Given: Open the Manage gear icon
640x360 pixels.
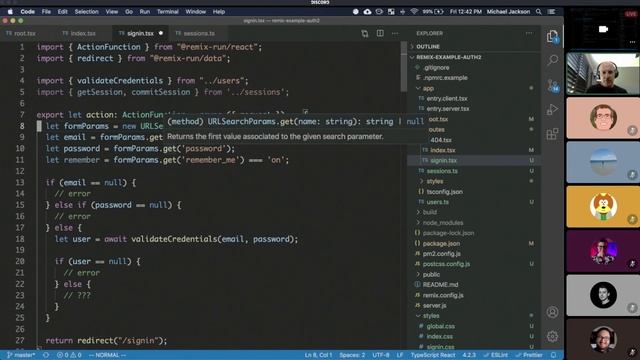Looking at the screenshot, I should click(552, 336).
